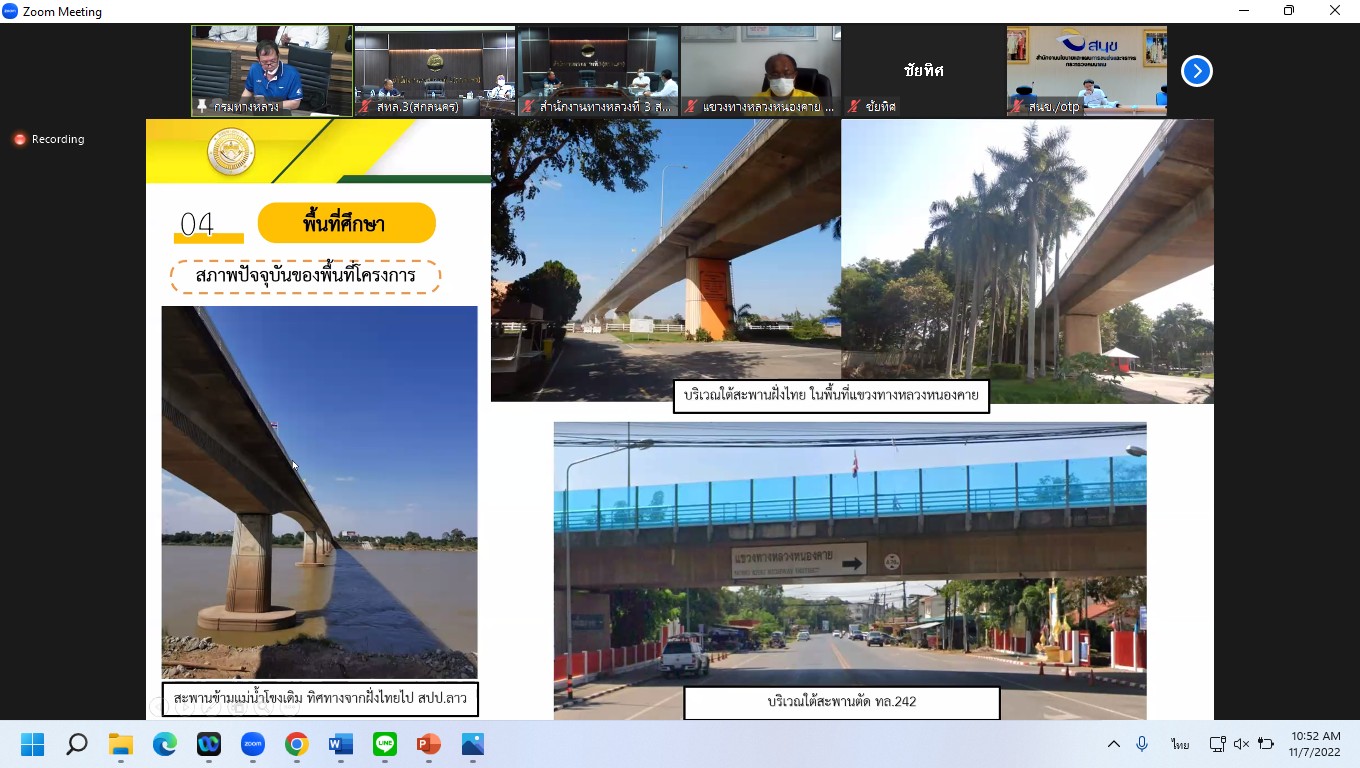
Task: Open Zoom from the taskbar
Action: [252, 744]
